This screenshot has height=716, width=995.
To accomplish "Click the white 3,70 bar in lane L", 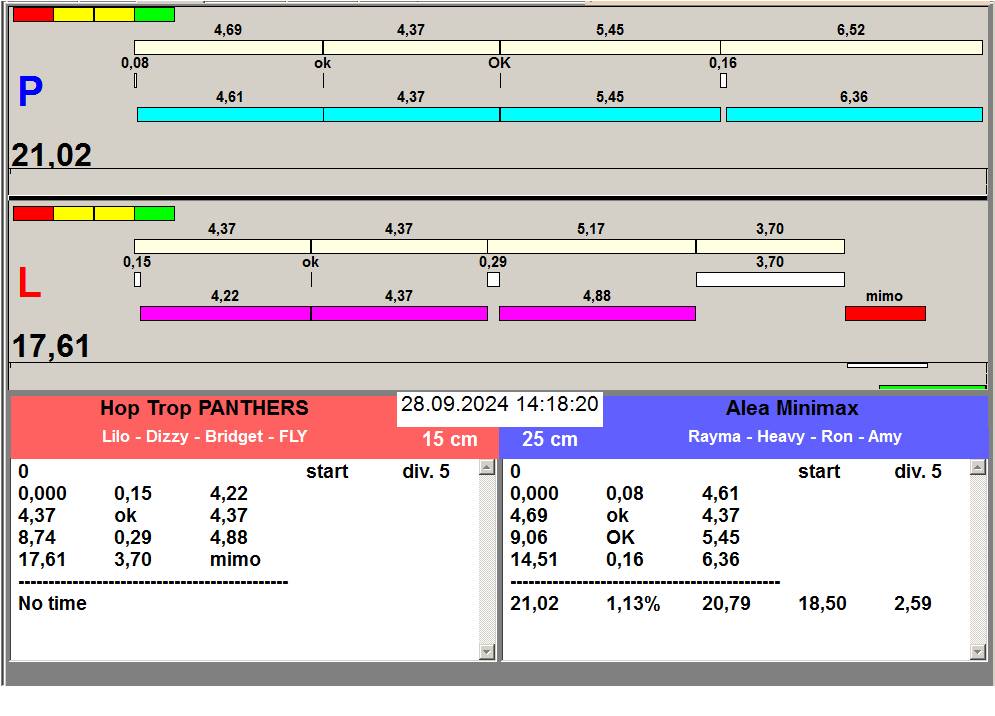I will pyautogui.click(x=770, y=280).
